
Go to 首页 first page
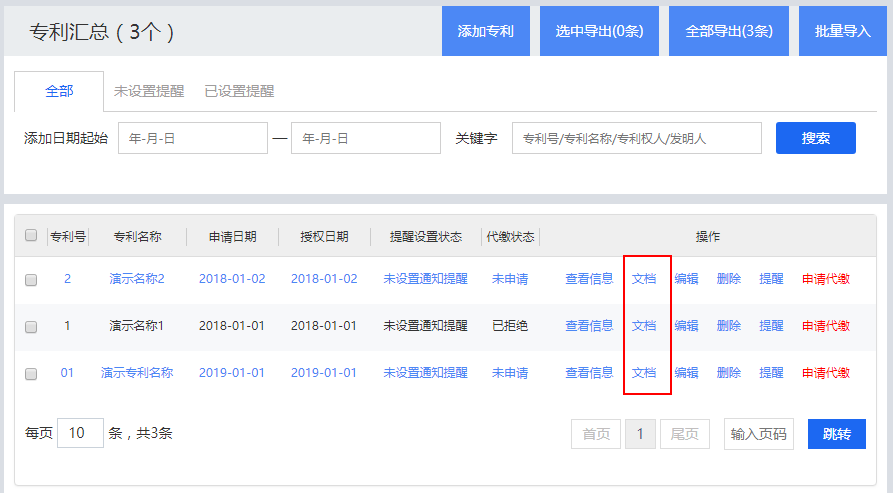596,434
